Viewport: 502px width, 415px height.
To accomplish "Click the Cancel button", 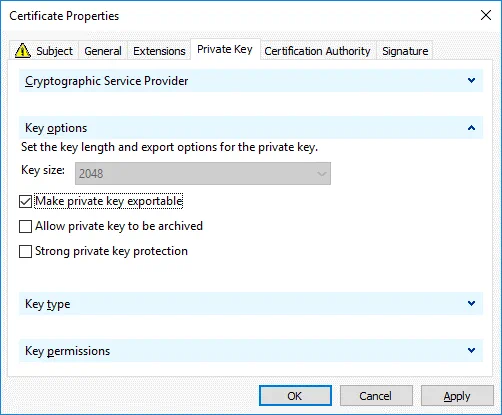I will click(x=376, y=396).
